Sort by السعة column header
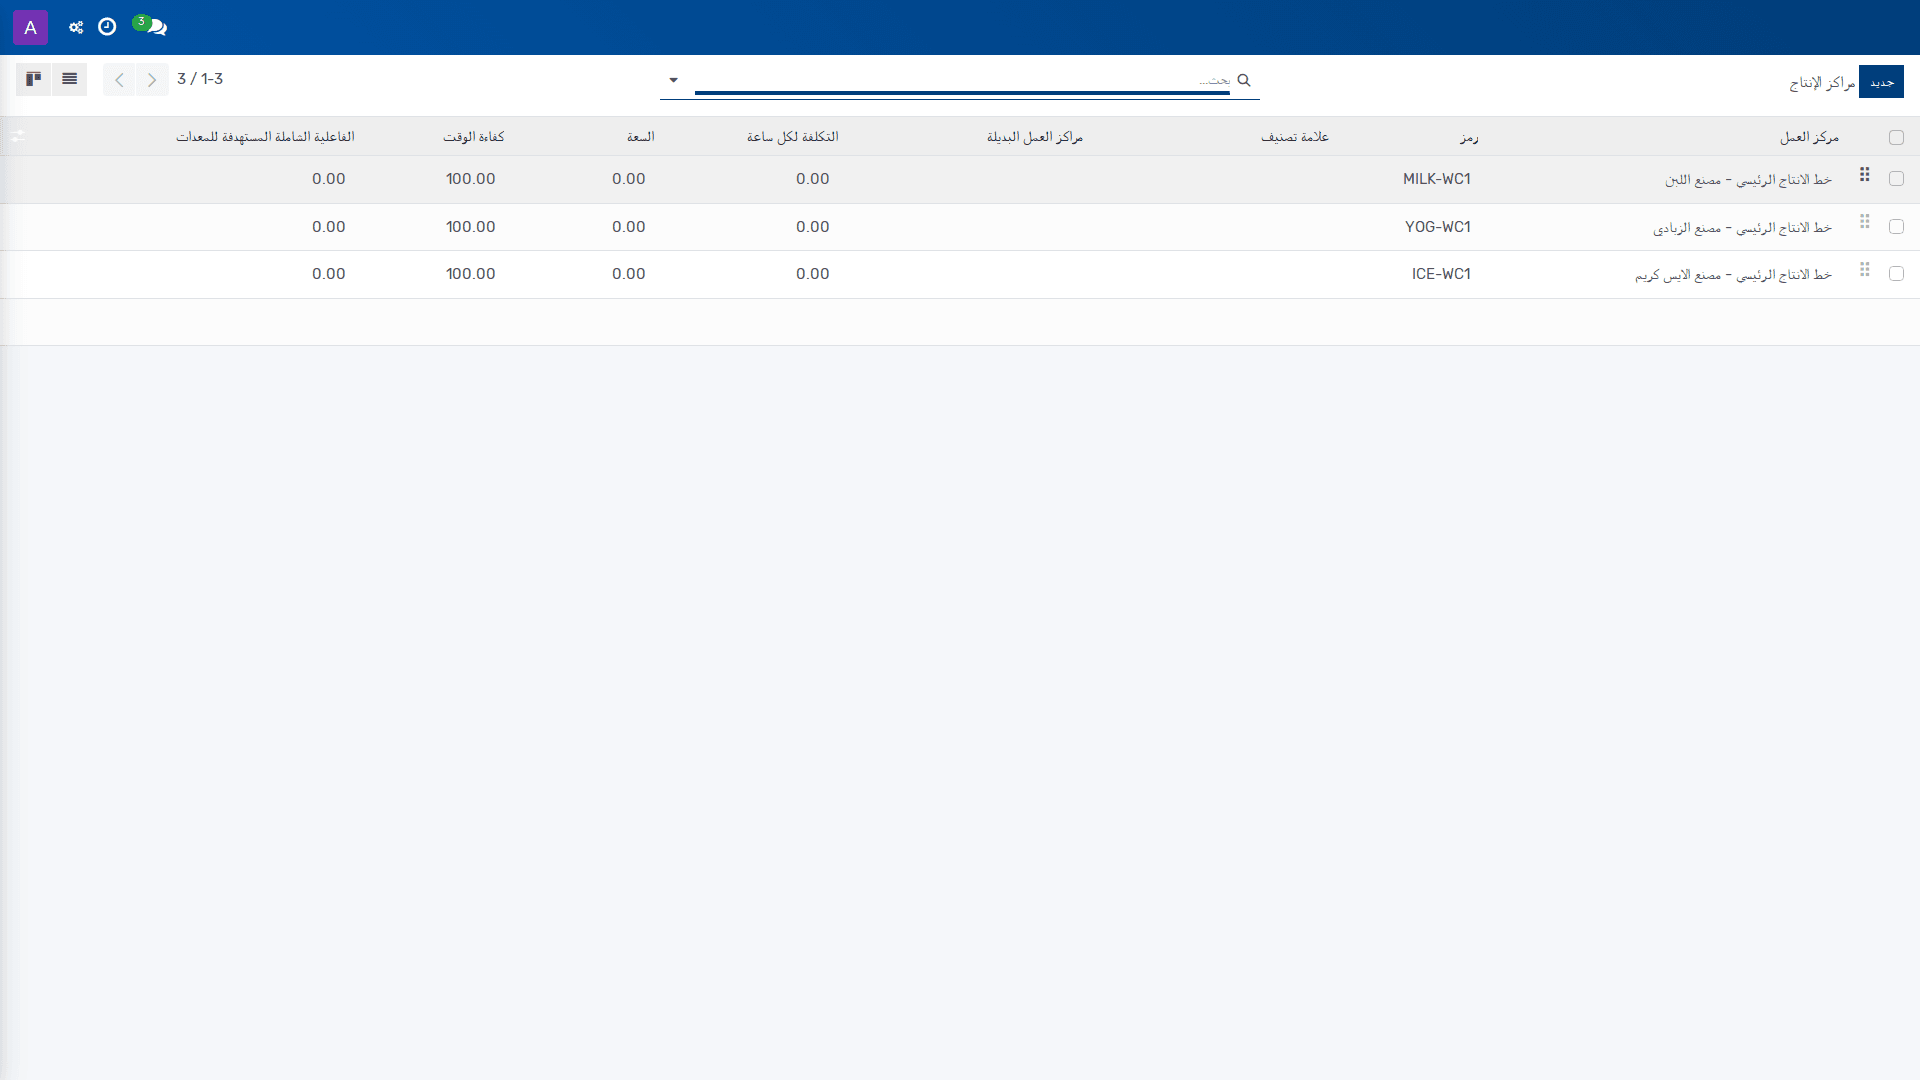Image resolution: width=1920 pixels, height=1080 pixels. 641,137
